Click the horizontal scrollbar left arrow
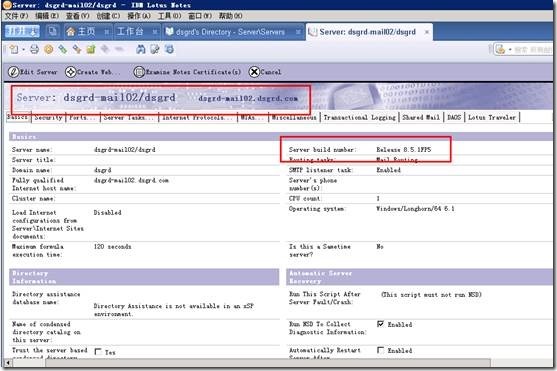The height and width of the screenshot is (371, 557). (x=7, y=363)
